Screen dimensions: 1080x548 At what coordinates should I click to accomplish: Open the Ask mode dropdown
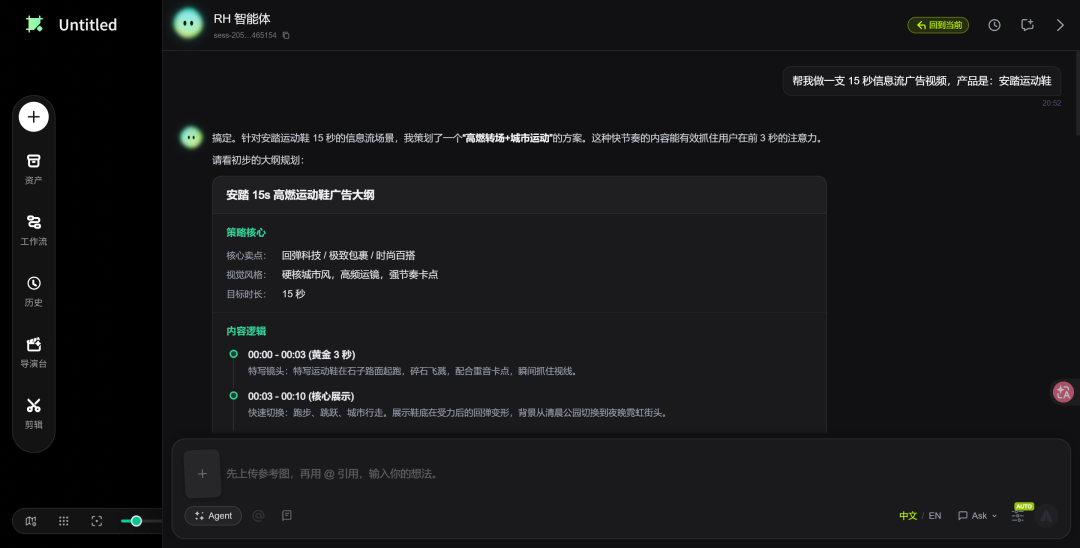pos(977,516)
